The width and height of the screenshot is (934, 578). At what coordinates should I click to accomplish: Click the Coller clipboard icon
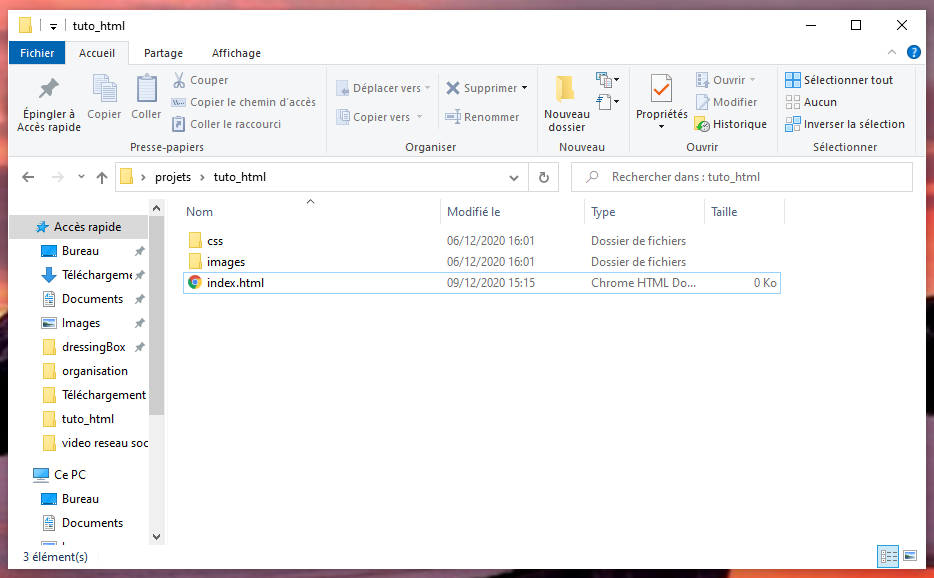(x=146, y=89)
